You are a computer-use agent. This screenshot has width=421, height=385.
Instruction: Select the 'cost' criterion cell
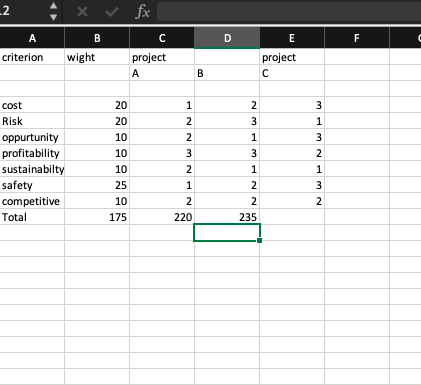[32, 105]
